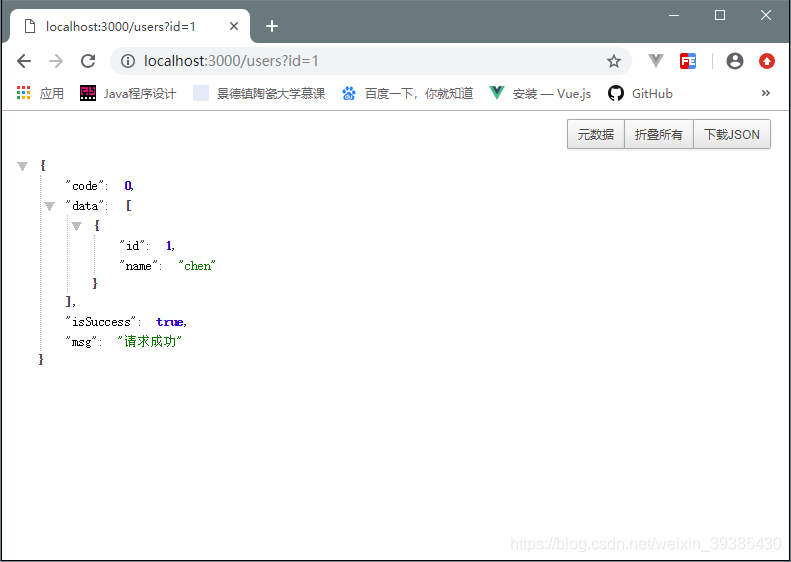The image size is (791, 562).
Task: Open 百度一下，你就知道 bookmark
Action: (x=408, y=93)
